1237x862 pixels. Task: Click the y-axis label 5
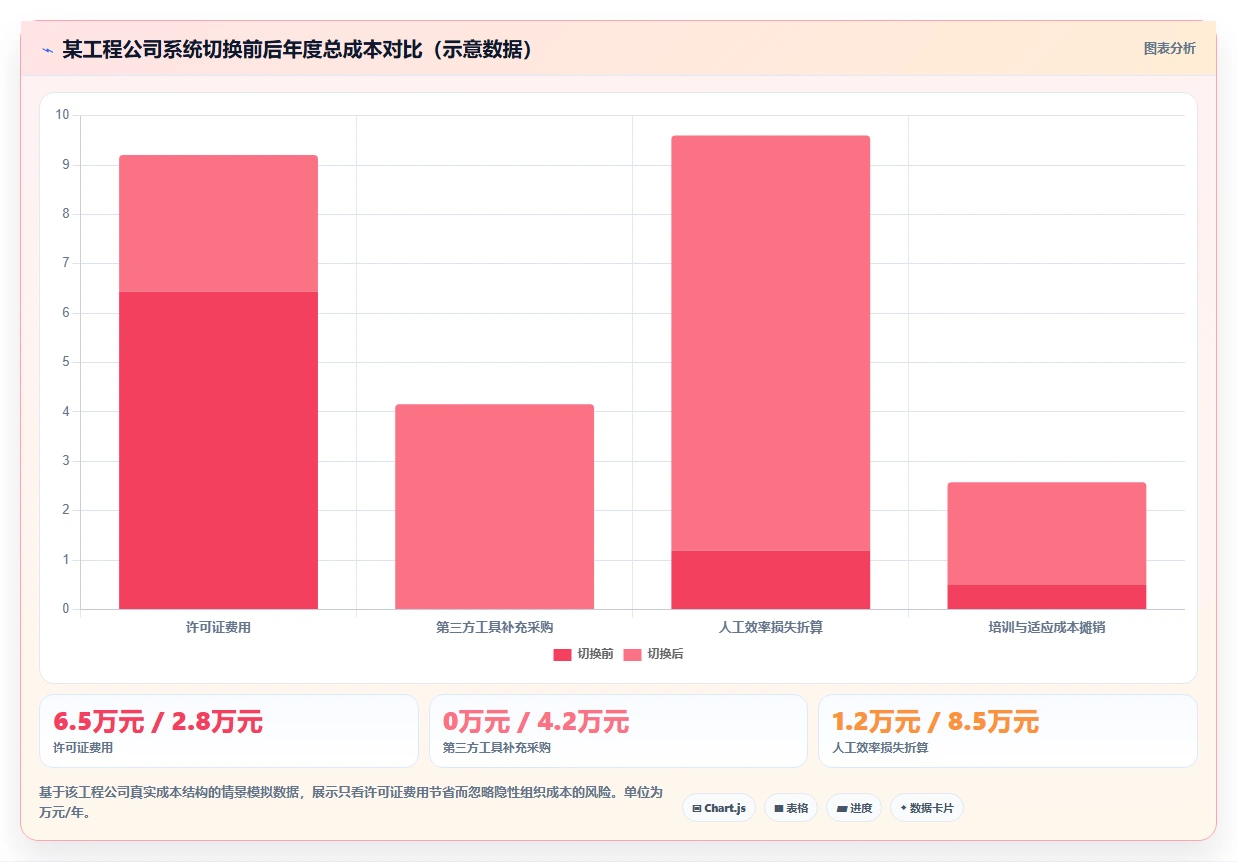[65, 362]
